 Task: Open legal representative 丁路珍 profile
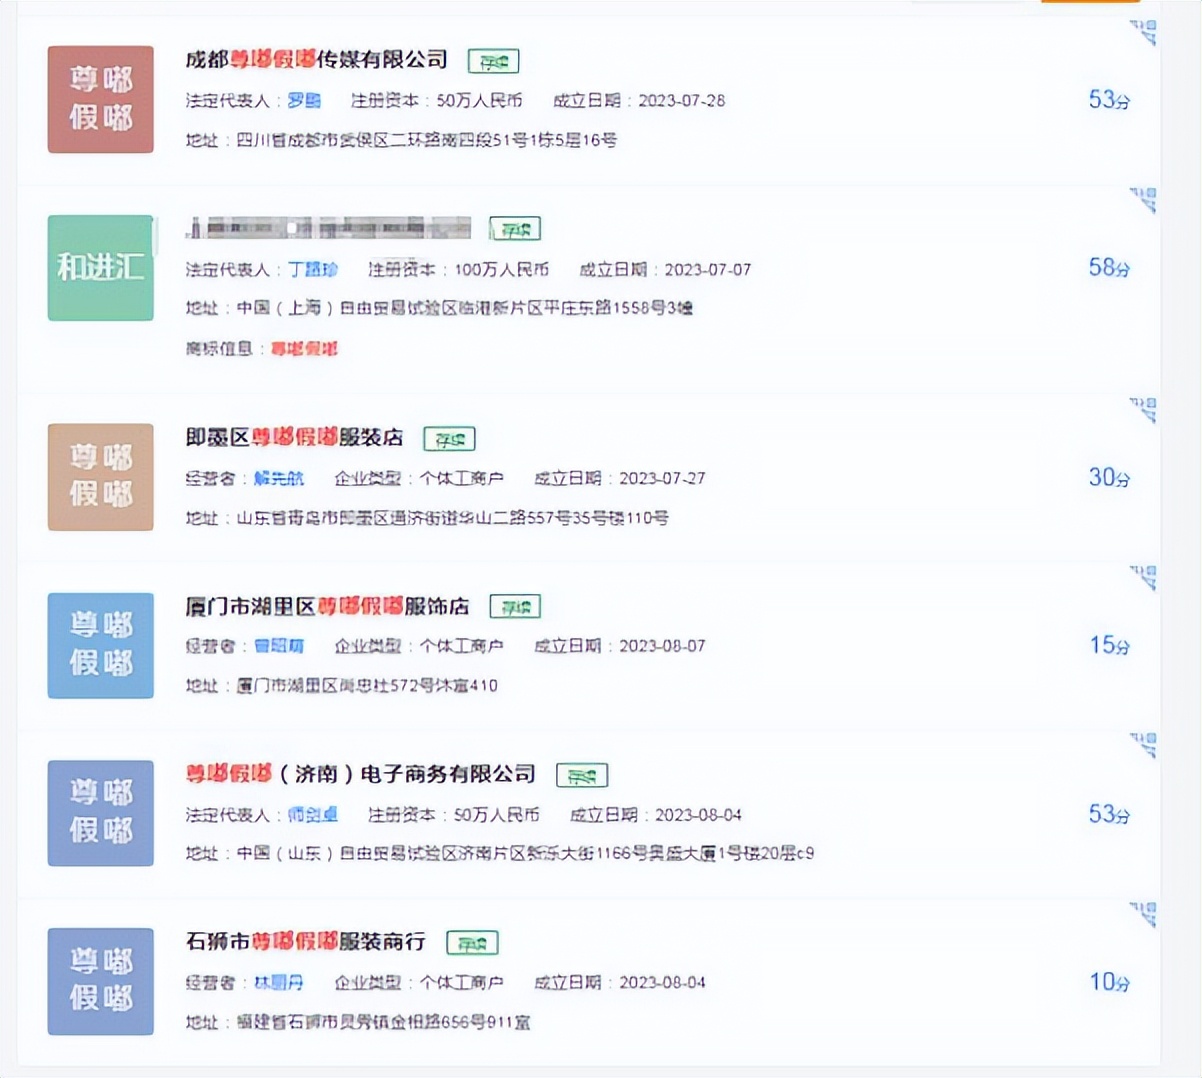(x=311, y=270)
